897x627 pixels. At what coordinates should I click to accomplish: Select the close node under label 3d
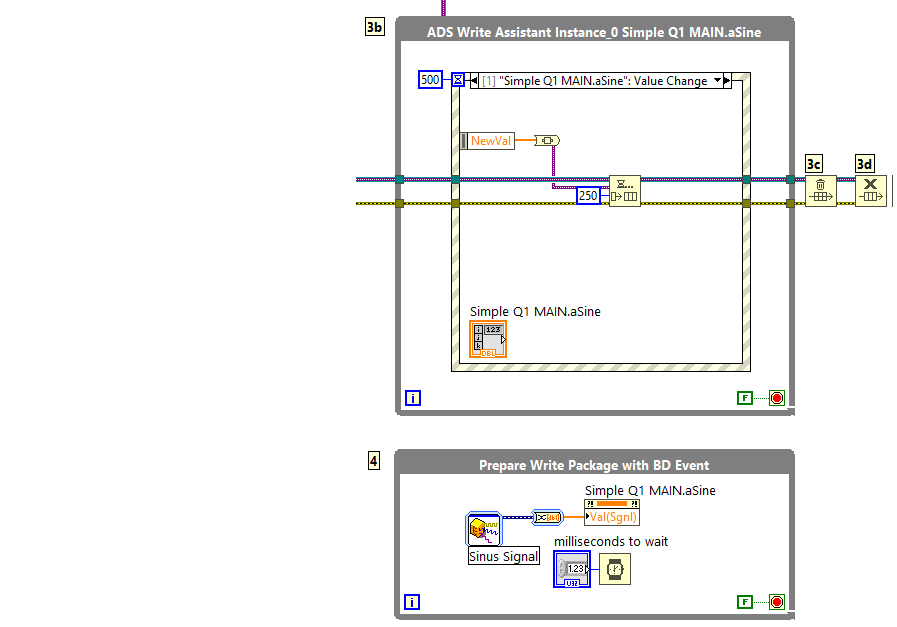870,189
